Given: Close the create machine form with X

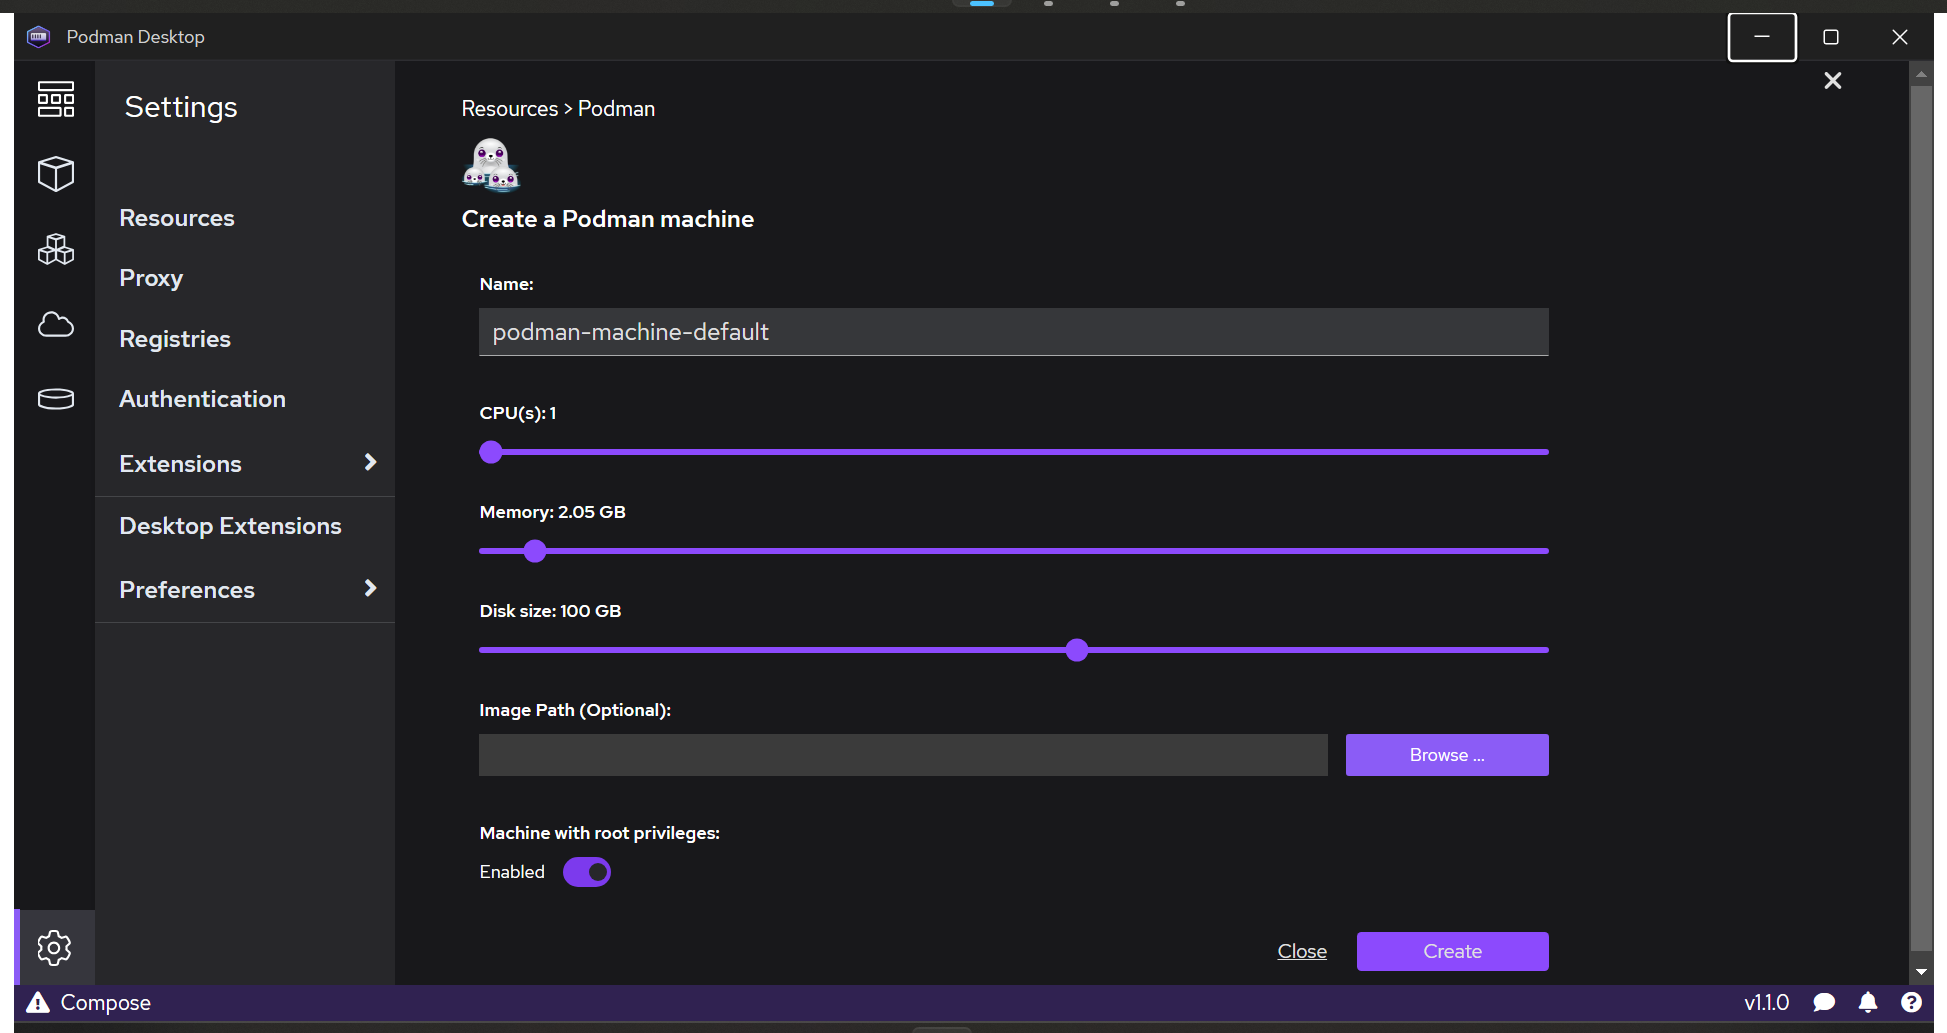Looking at the screenshot, I should click(1833, 81).
